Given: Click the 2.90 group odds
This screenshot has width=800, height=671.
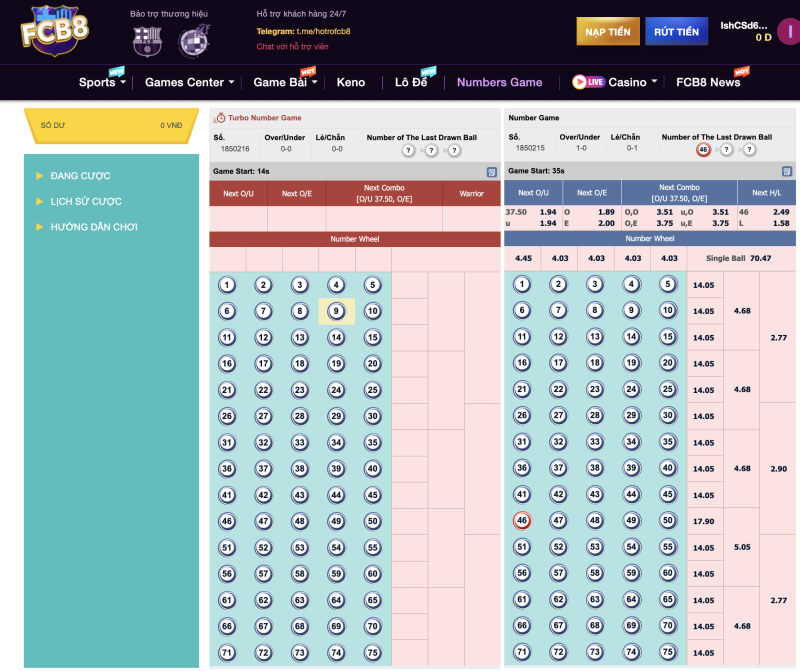Looking at the screenshot, I should 779,469.
